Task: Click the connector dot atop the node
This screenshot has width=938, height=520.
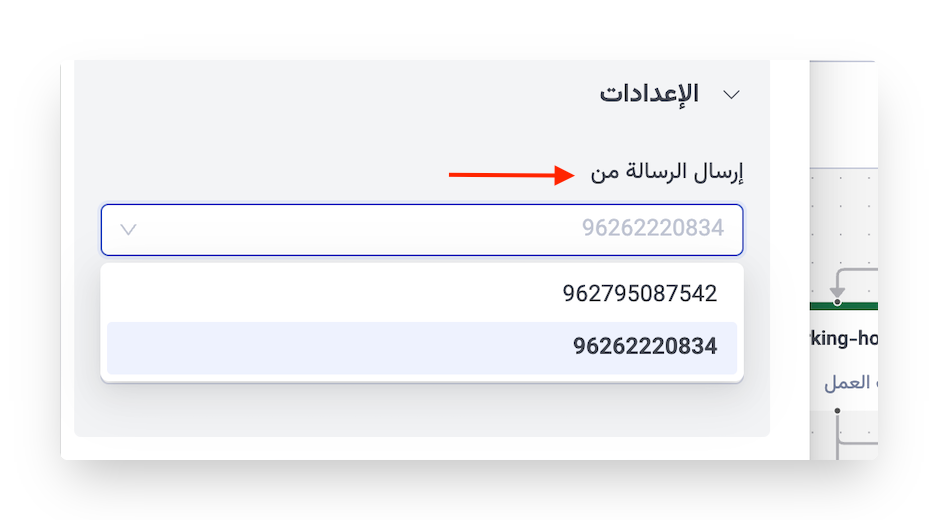Action: tap(838, 302)
